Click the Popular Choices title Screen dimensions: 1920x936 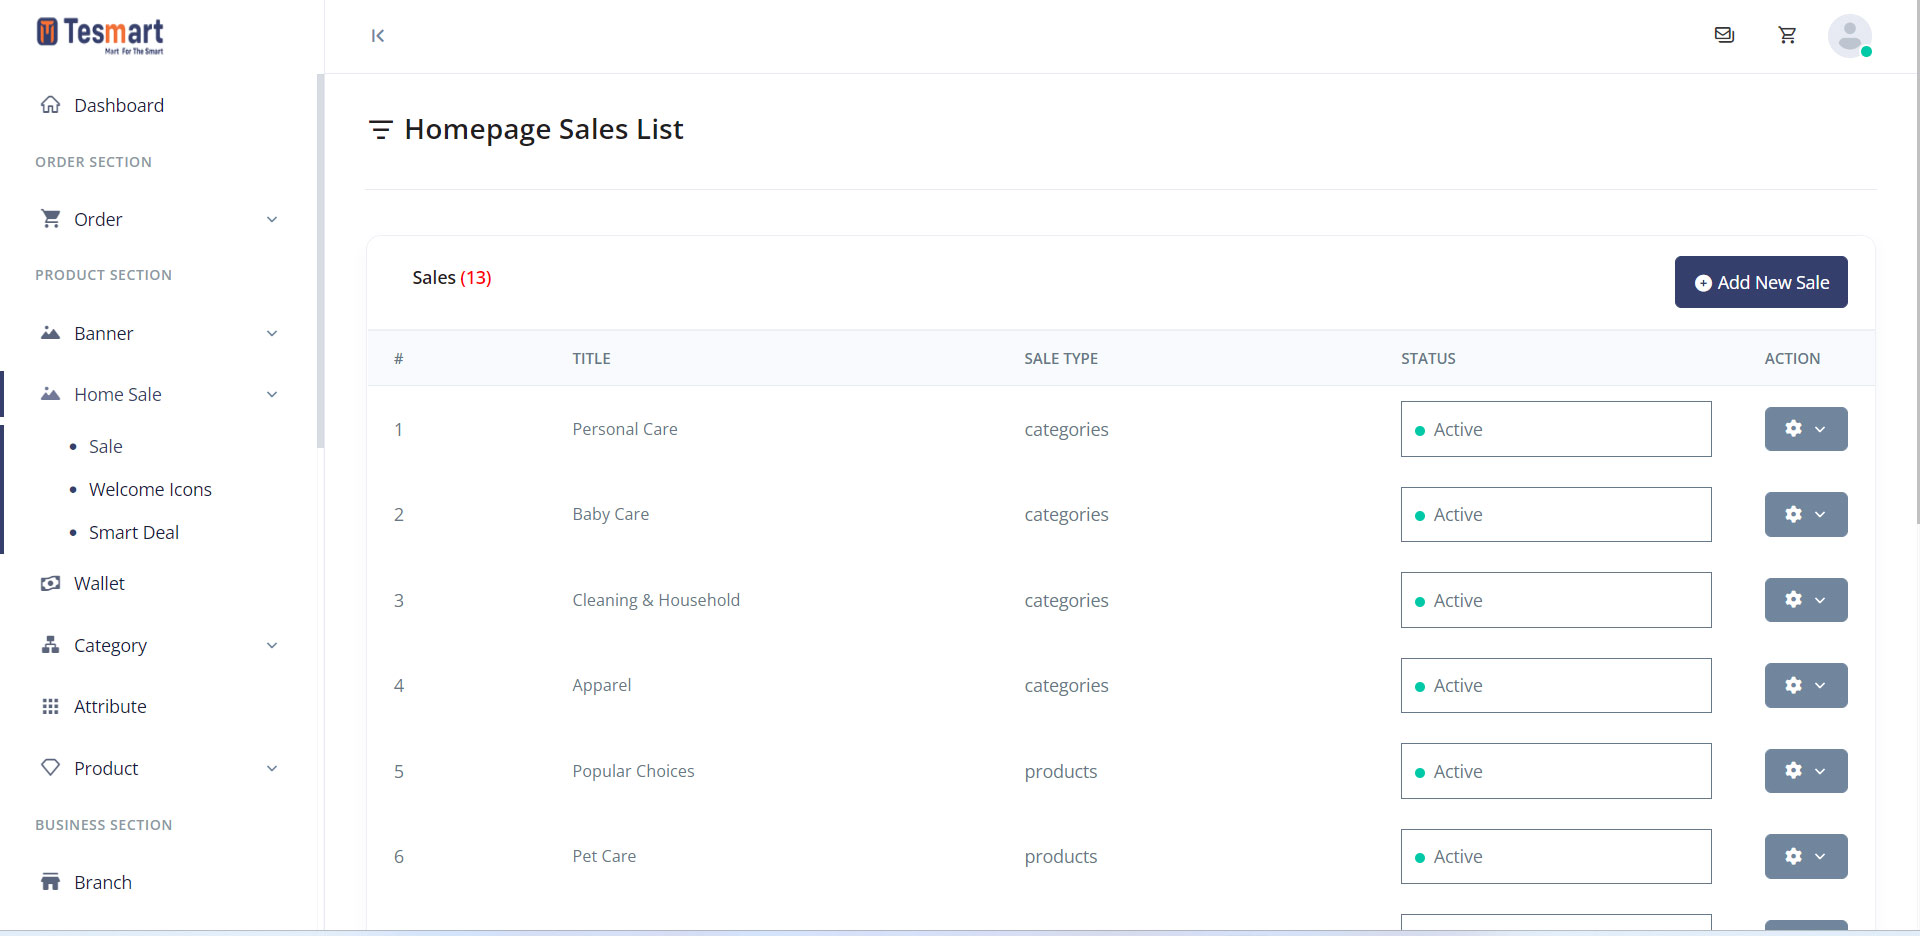click(633, 771)
